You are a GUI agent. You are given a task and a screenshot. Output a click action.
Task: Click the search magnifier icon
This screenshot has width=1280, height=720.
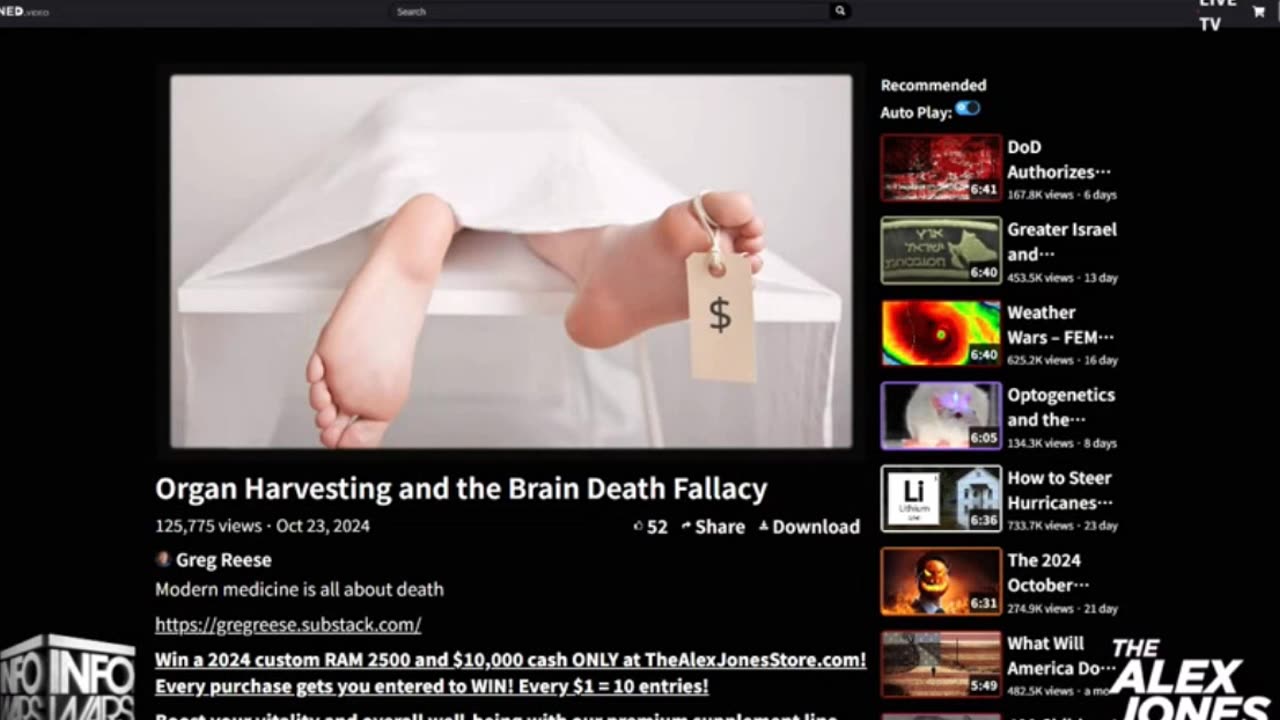click(840, 11)
